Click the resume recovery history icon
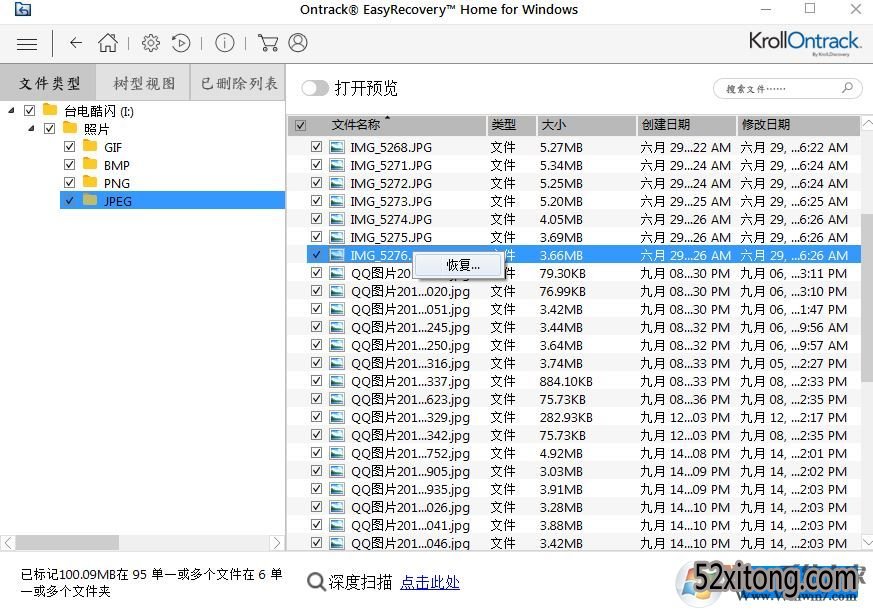873x610 pixels. pos(181,43)
